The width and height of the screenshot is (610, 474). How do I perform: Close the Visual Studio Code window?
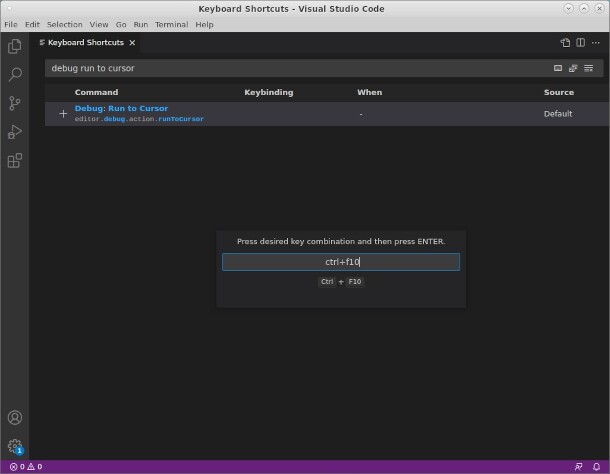599,9
